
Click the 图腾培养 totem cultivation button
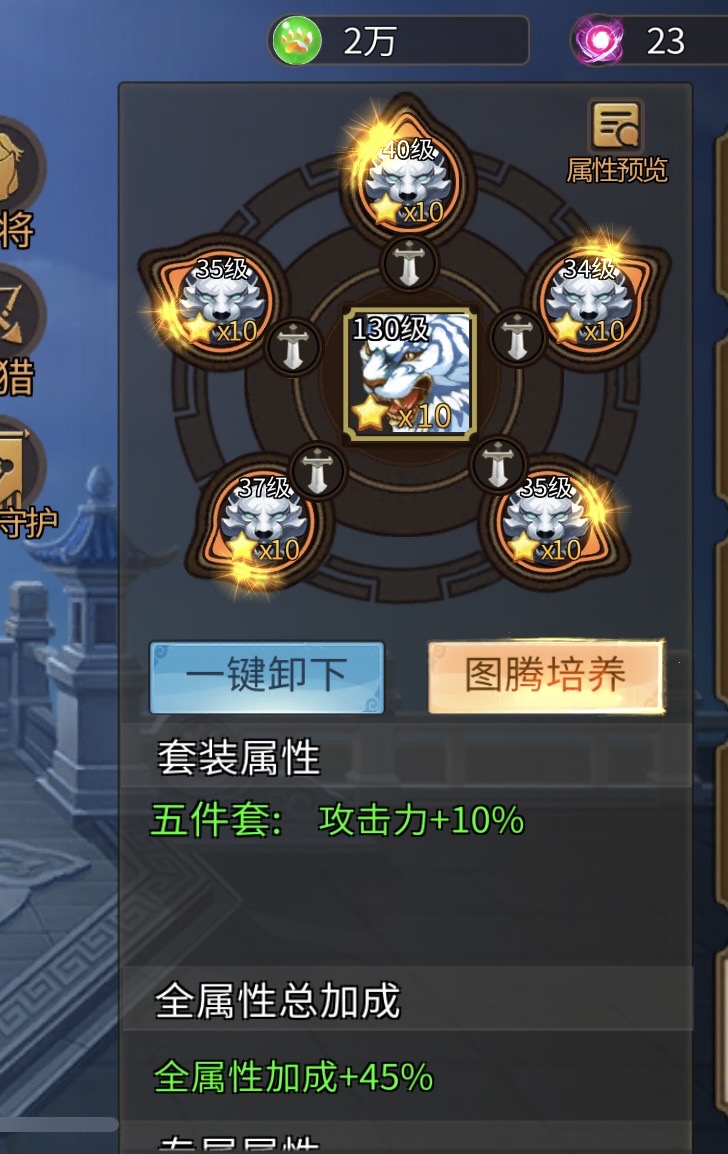tap(546, 676)
